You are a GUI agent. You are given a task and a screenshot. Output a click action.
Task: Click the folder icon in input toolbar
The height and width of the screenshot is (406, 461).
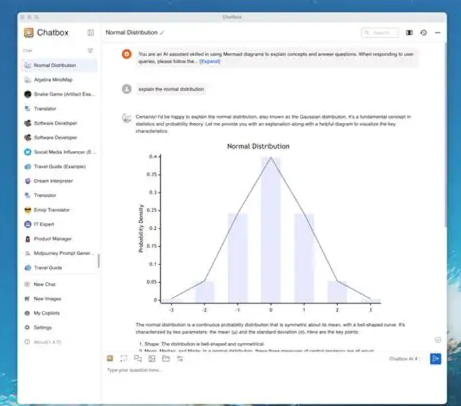click(166, 358)
